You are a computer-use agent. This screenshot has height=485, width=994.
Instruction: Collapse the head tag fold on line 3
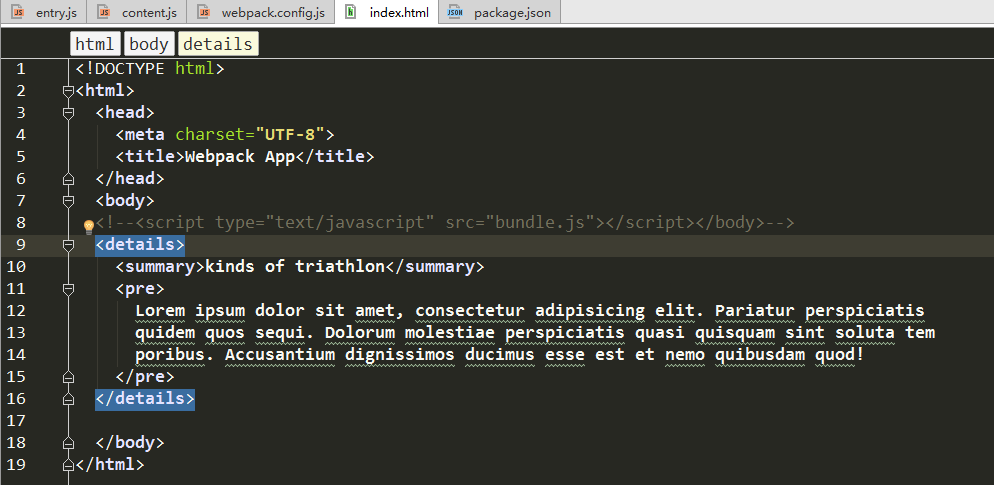(68, 113)
